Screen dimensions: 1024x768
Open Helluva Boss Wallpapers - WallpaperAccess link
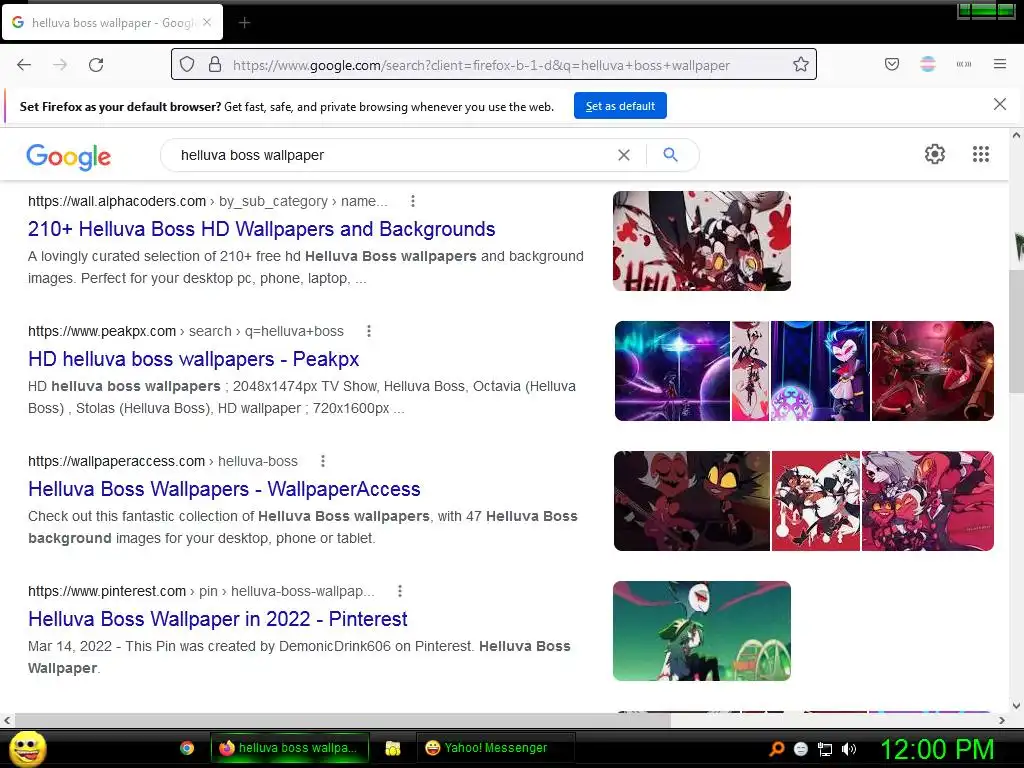point(224,489)
